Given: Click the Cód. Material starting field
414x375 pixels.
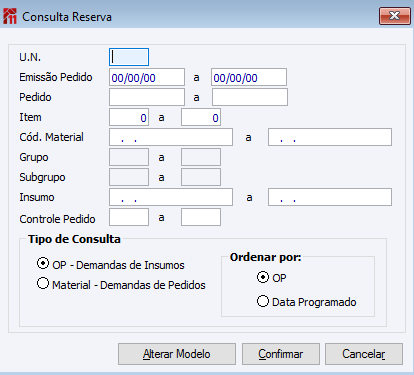Looking at the screenshot, I should 171,137.
